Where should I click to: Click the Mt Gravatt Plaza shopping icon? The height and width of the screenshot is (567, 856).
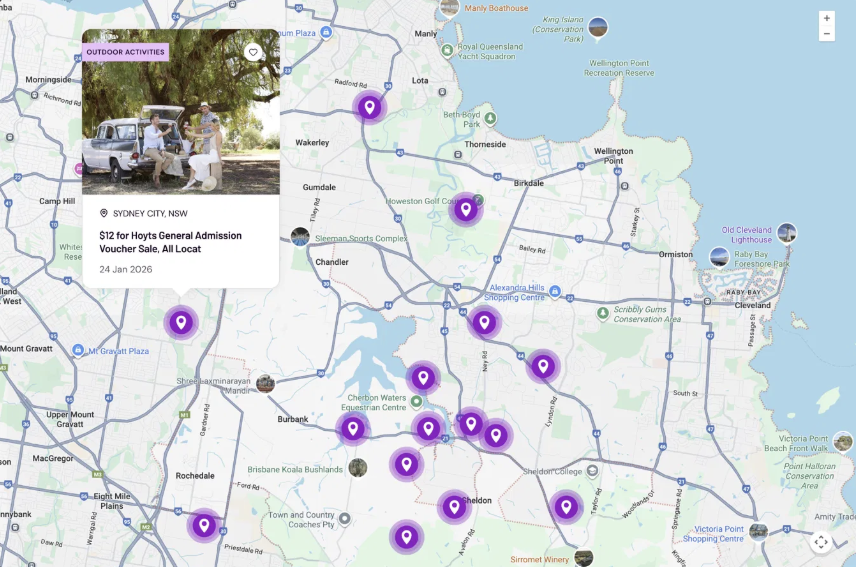coord(78,349)
